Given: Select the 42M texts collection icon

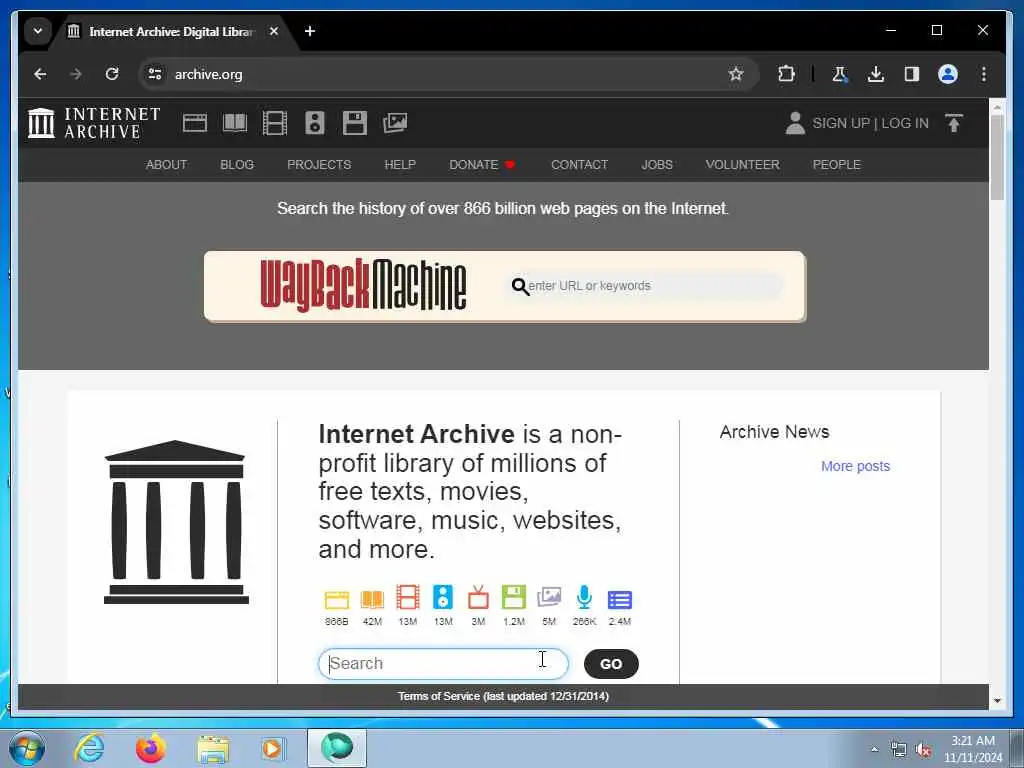Looking at the screenshot, I should click(372, 599).
